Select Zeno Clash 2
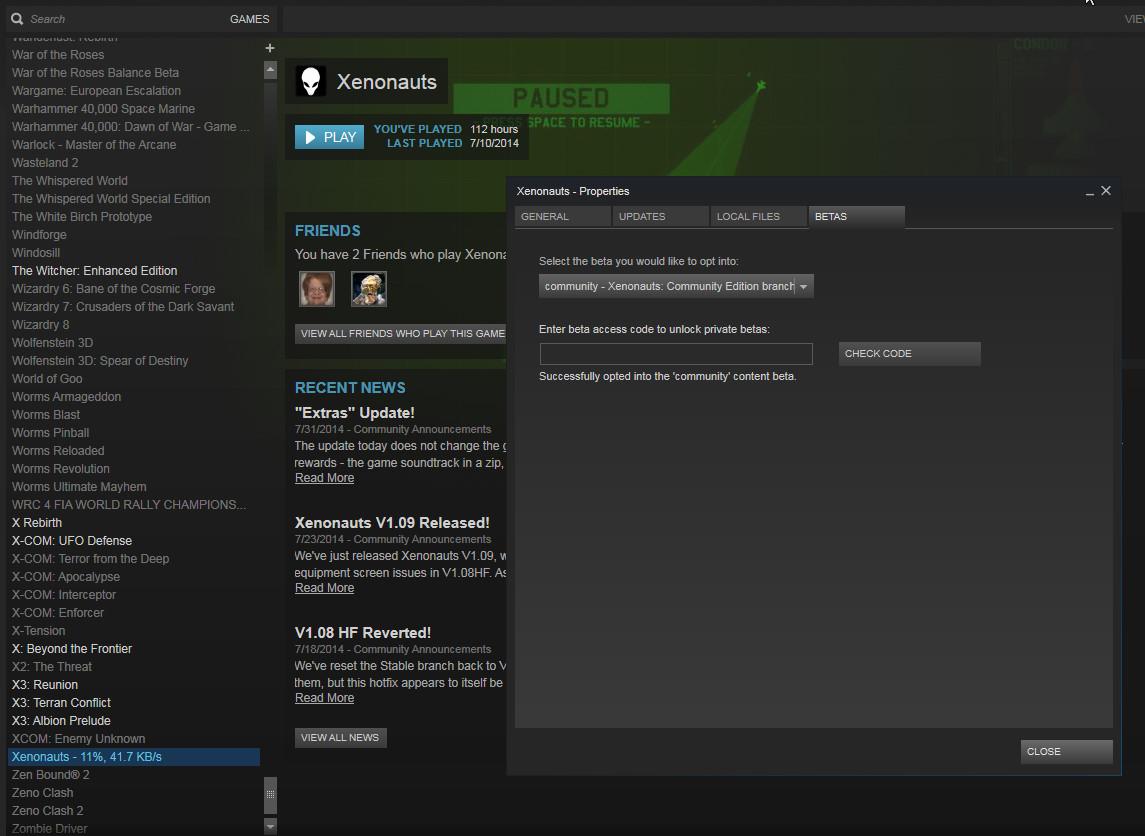Viewport: 1145px width, 836px height. click(x=47, y=810)
